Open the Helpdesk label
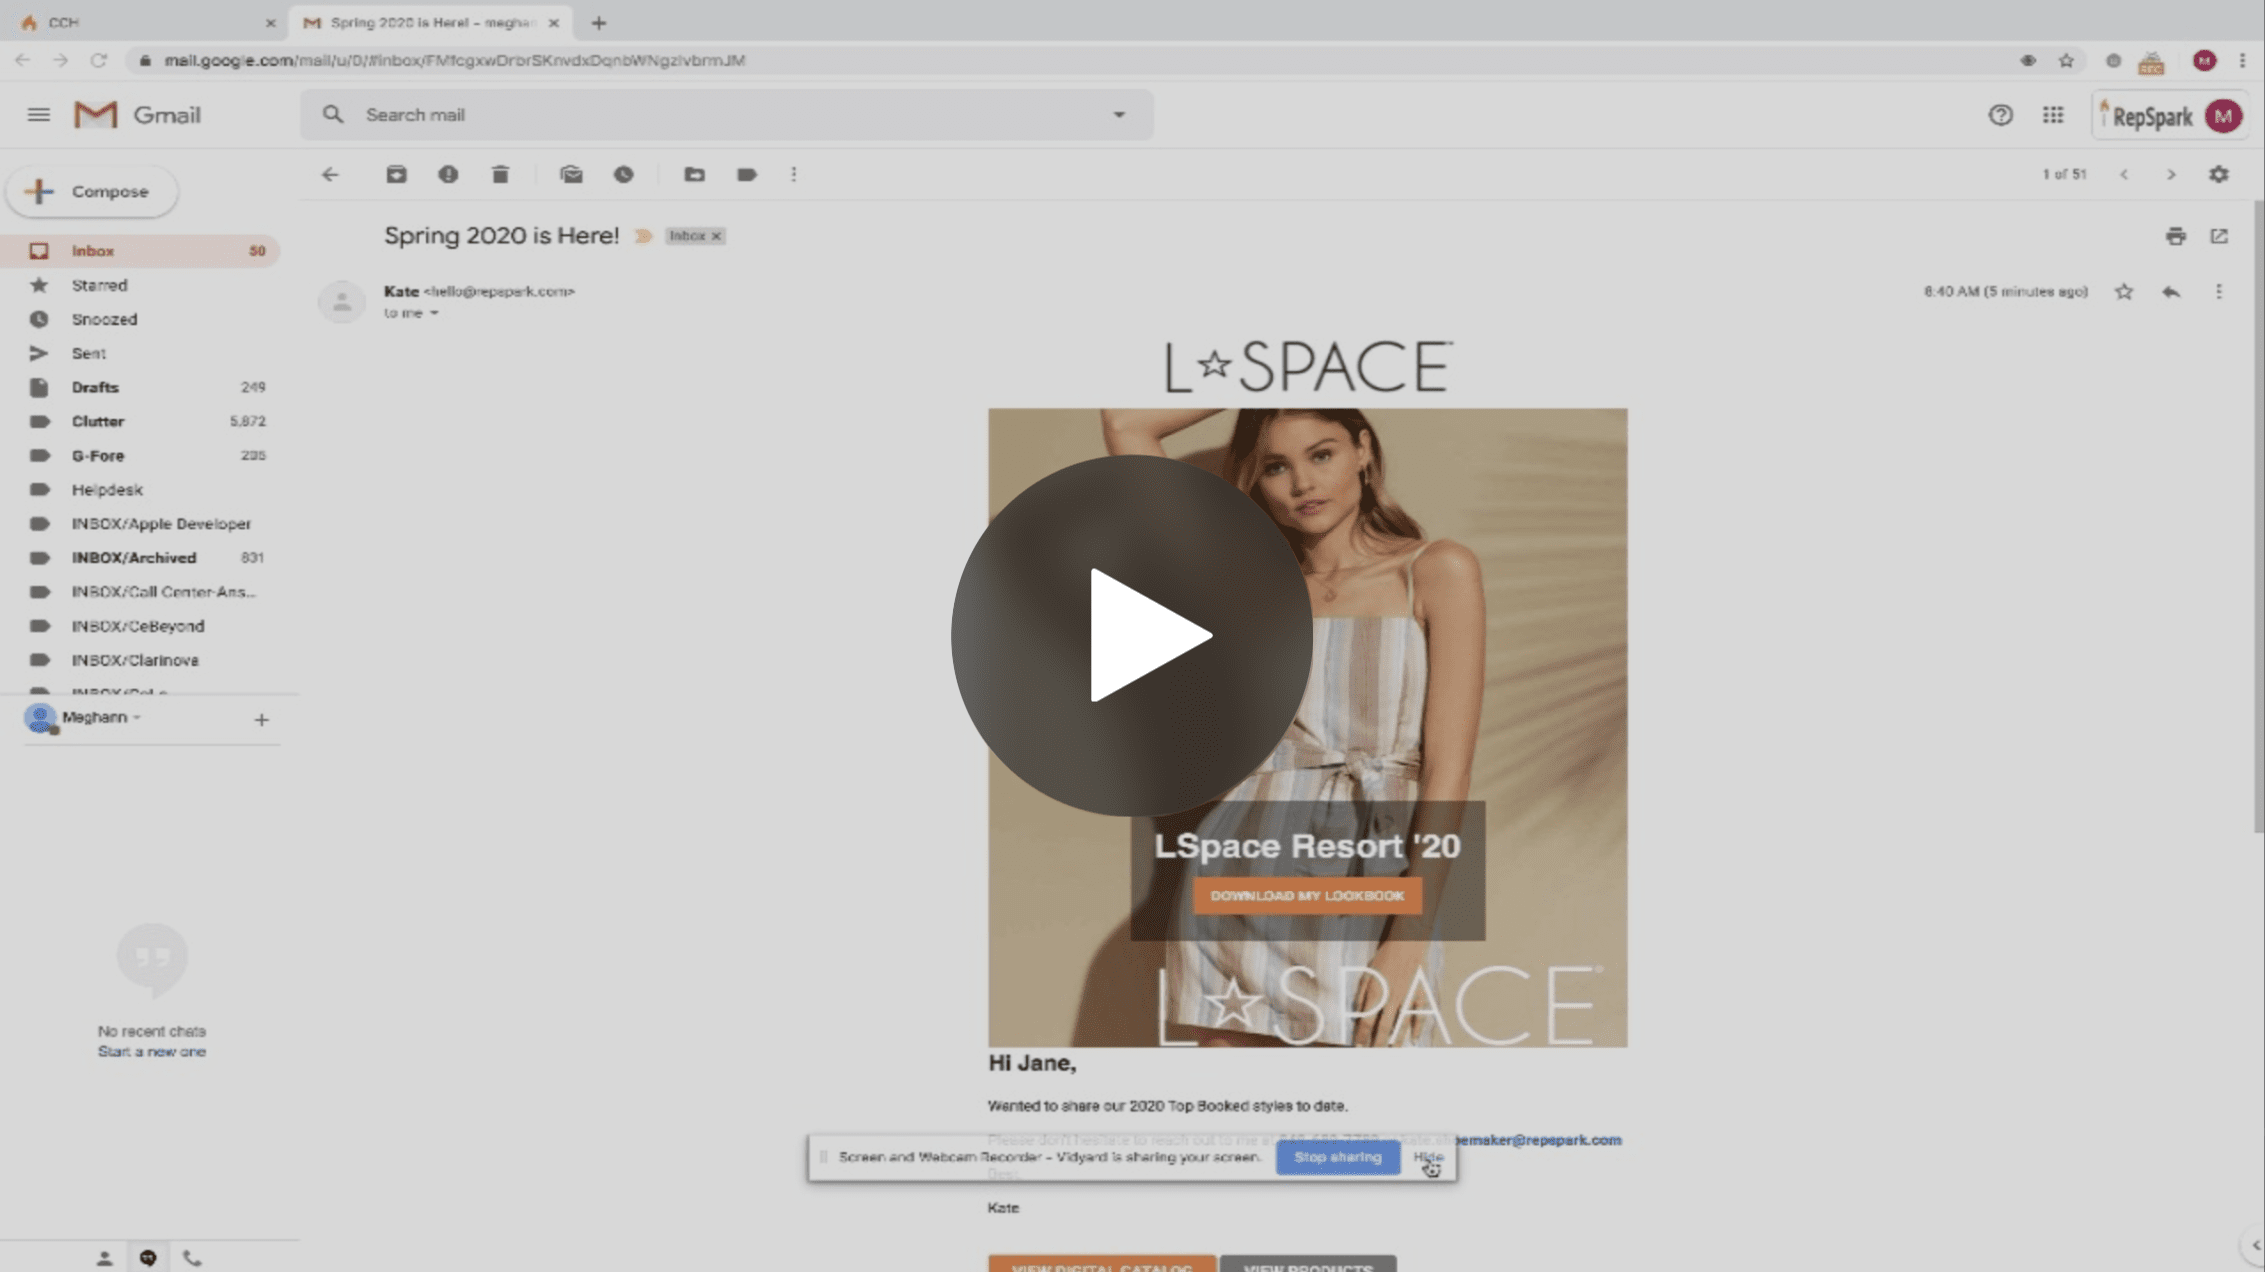This screenshot has width=2266, height=1272. 140,489
